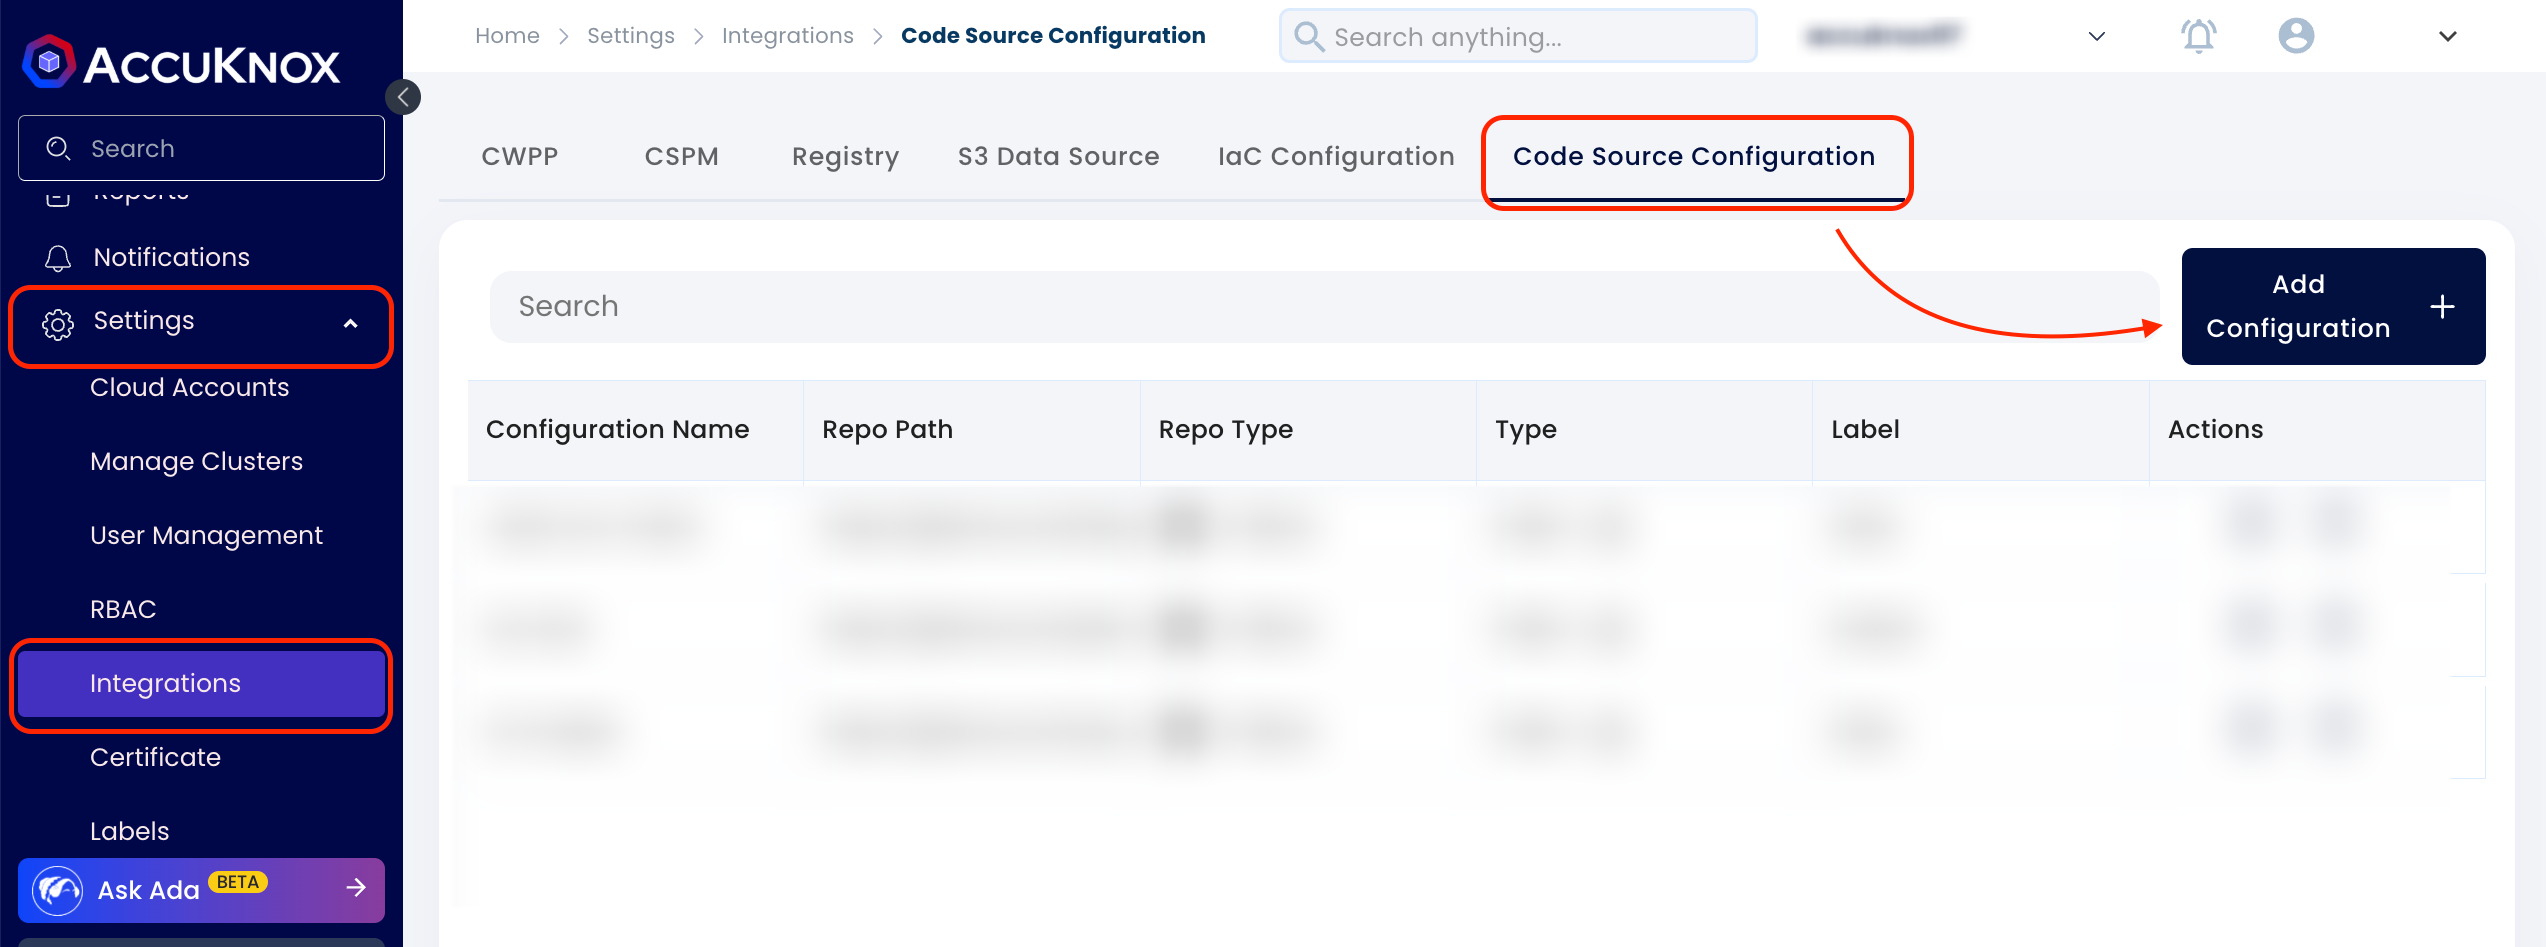Click the Settings gear icon
Screen dimensions: 2546x947
(58, 323)
